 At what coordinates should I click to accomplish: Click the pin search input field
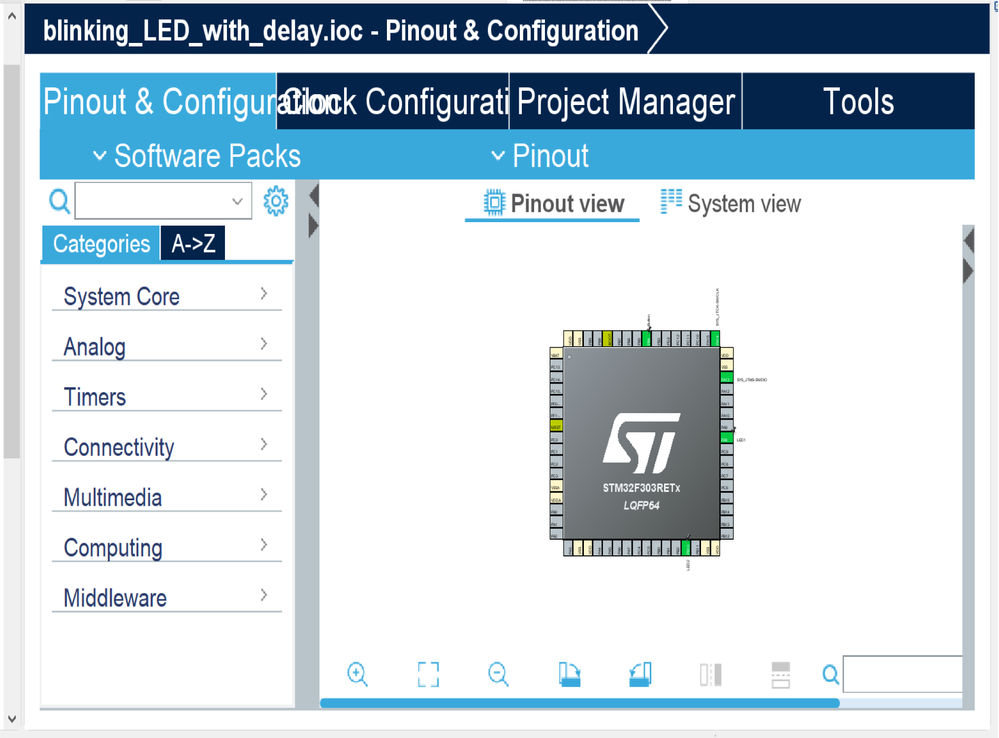pos(903,674)
